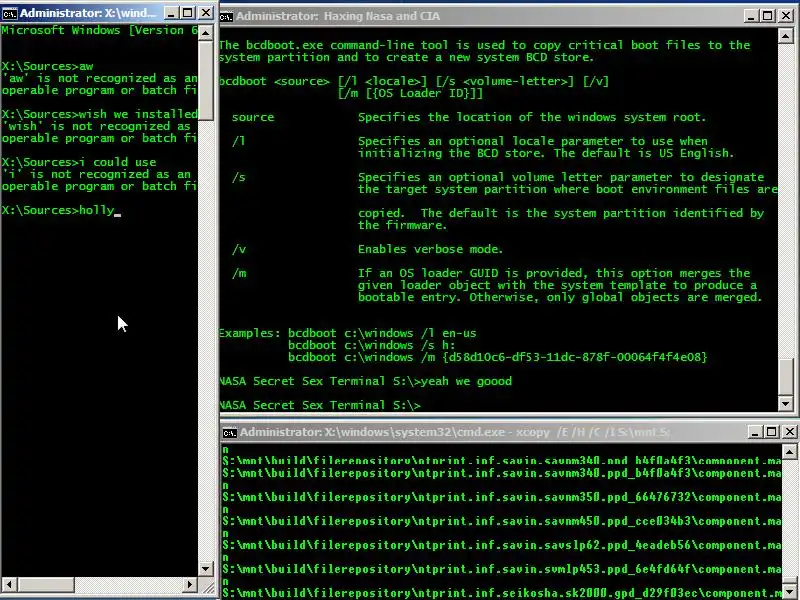This screenshot has height=600, width=800.
Task: Click cmd icon in Haxing Nasa and CIA window
Action: tap(226, 17)
